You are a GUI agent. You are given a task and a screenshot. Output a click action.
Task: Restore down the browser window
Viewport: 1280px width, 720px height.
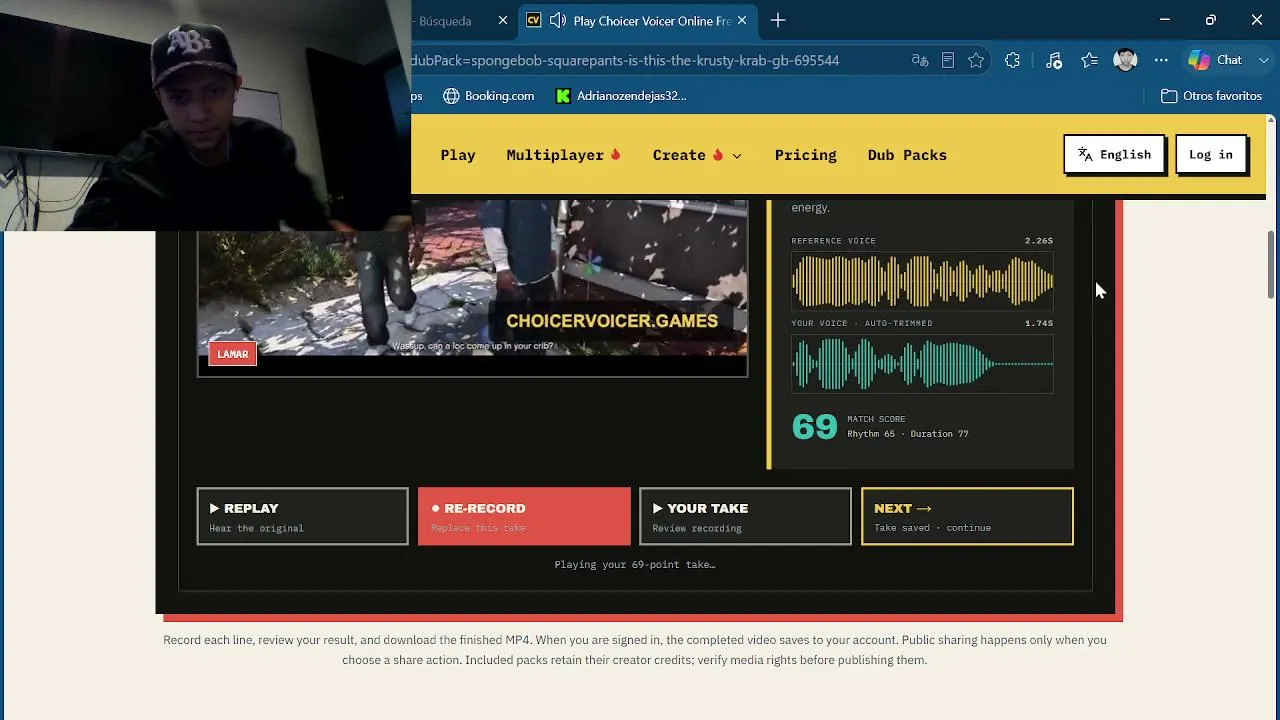(1211, 20)
